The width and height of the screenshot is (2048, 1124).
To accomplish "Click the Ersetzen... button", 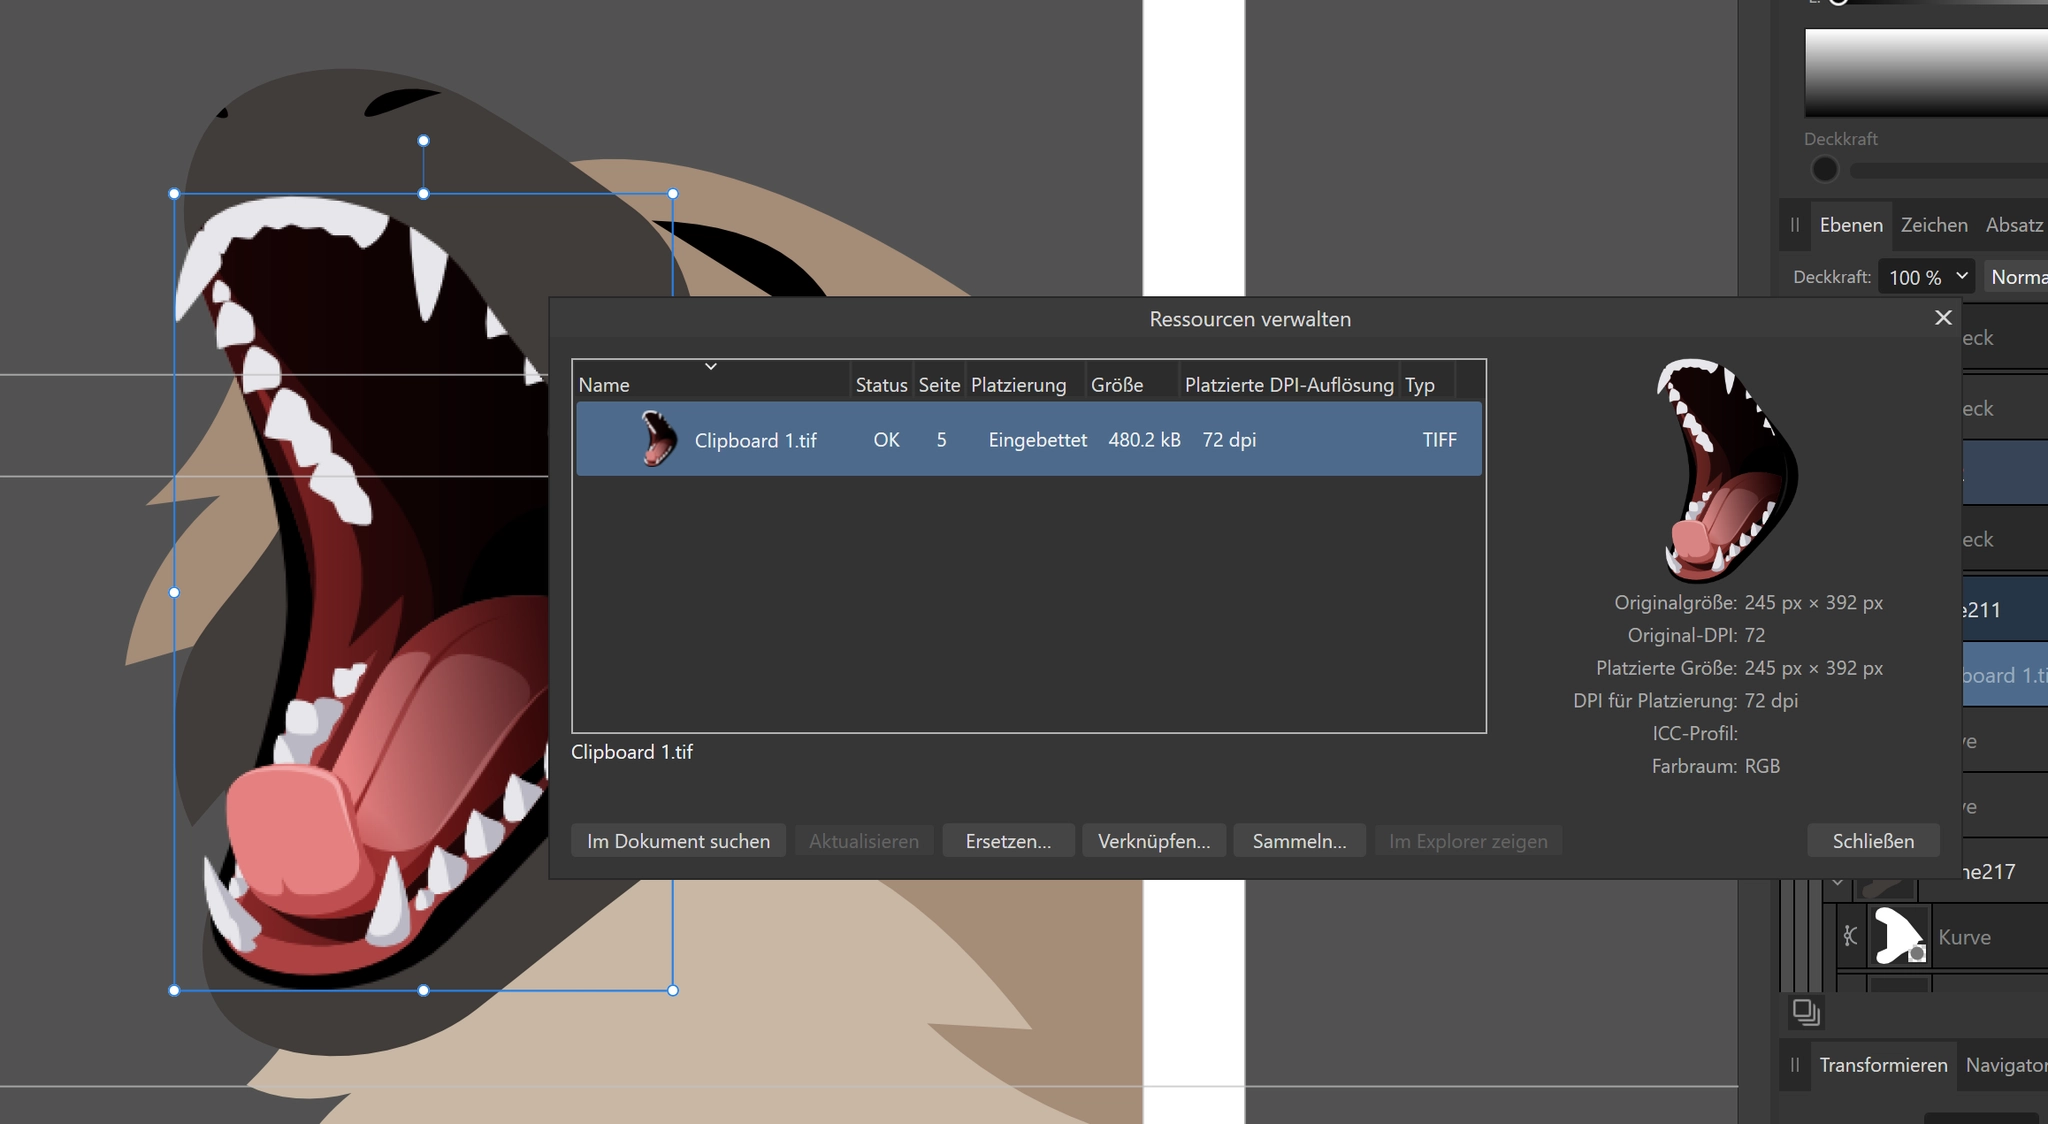I will click(x=1007, y=841).
